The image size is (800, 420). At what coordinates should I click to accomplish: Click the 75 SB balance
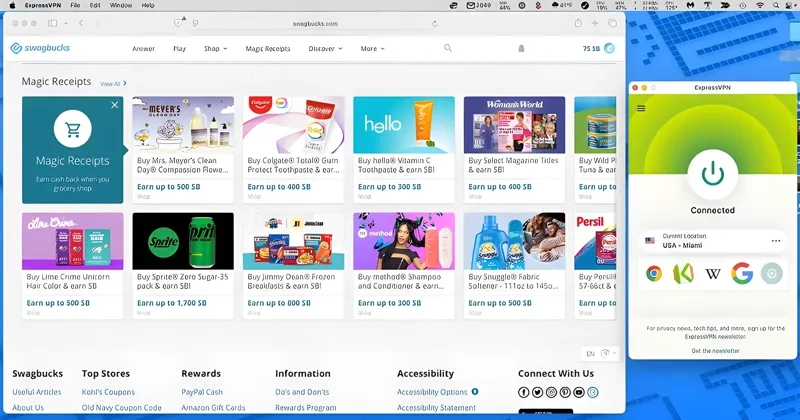(x=591, y=48)
